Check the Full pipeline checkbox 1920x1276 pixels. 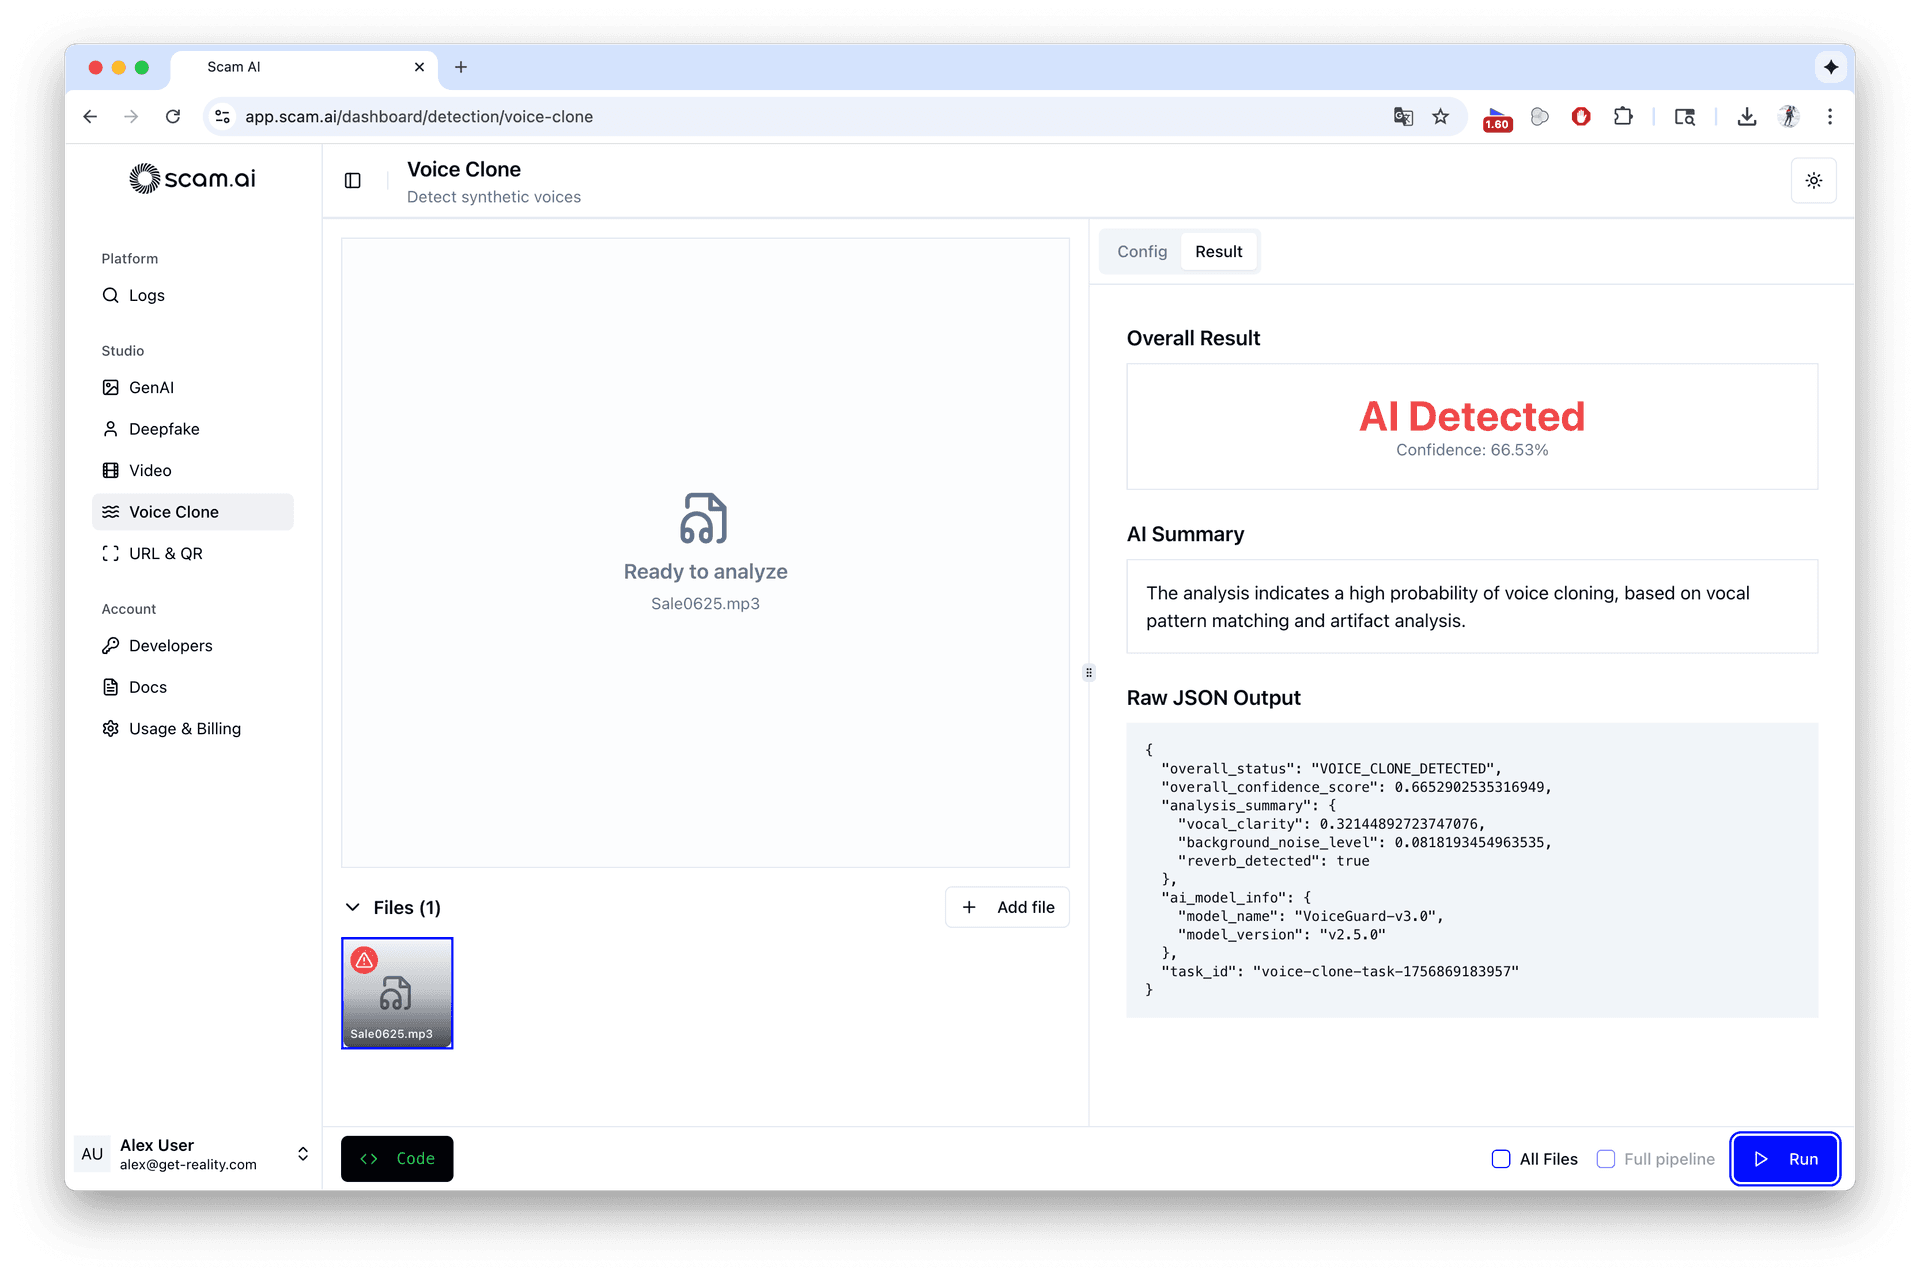tap(1606, 1159)
